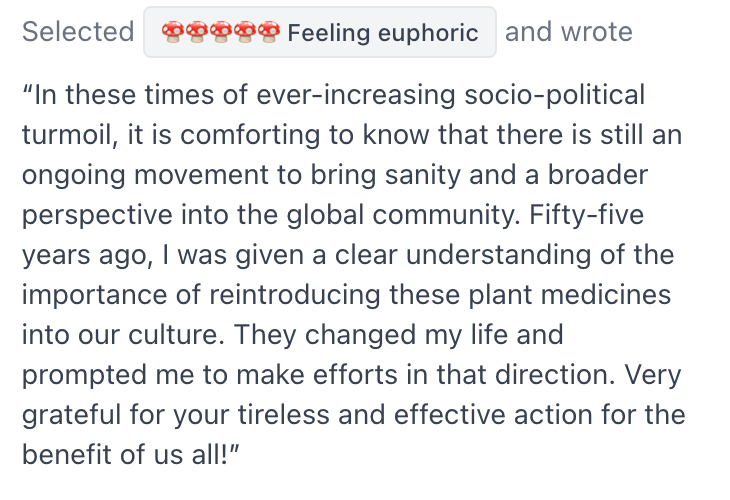This screenshot has width=730, height=500.
Task: Click the 'Feeling euphoric' badge label
Action: [x=383, y=33]
